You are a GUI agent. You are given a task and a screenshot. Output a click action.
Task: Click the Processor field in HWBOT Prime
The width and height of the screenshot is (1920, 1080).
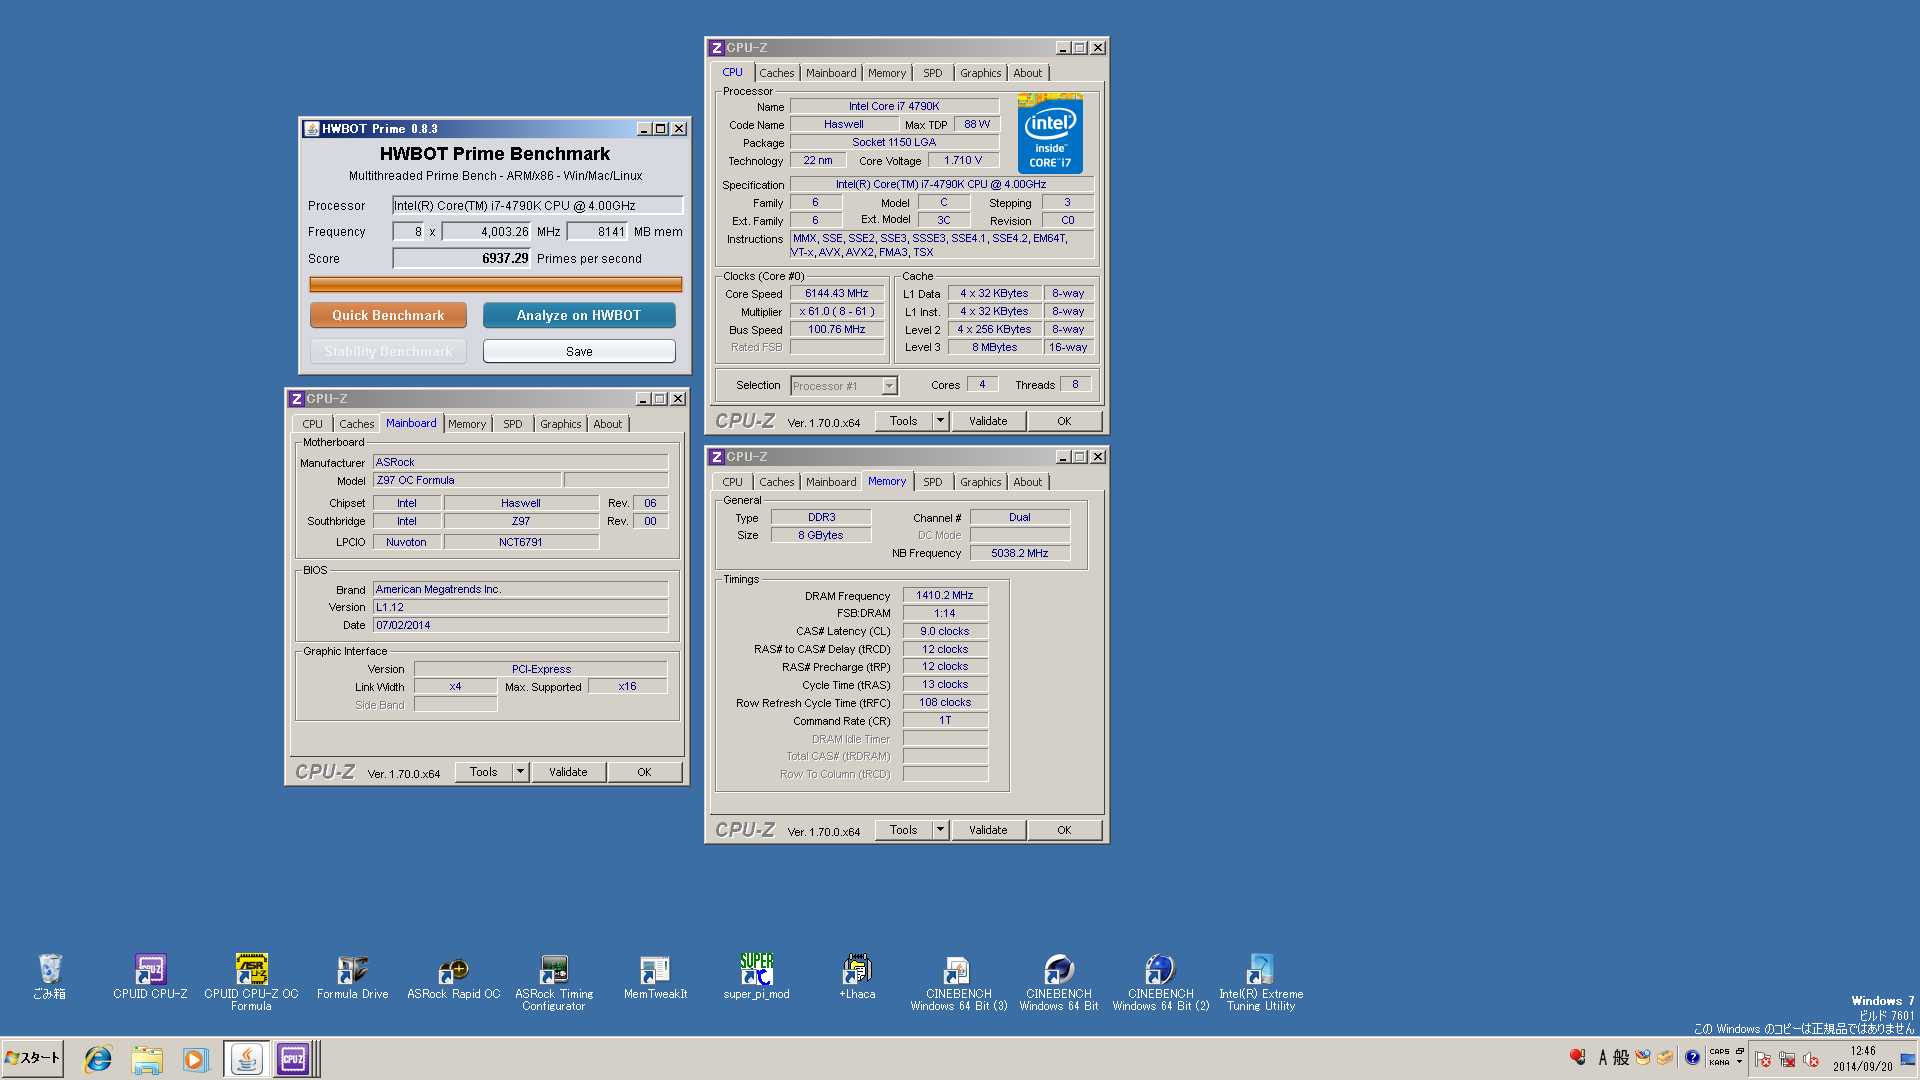point(538,206)
